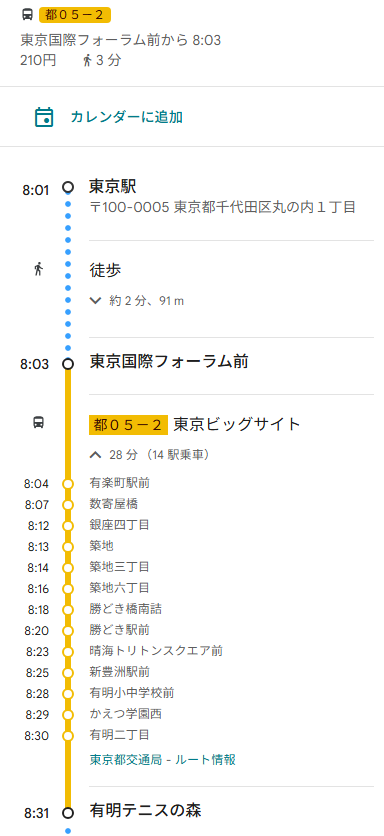Click the walking icon left of 徒歩
The width and height of the screenshot is (384, 836).
38,269
